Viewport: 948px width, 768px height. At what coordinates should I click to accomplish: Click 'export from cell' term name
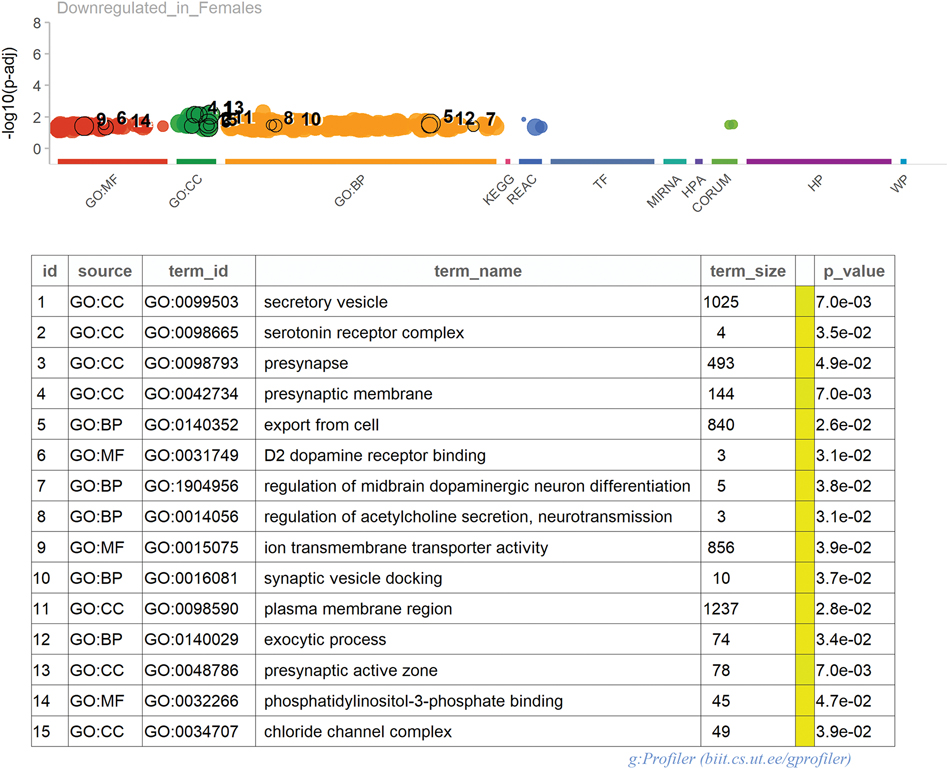pos(321,425)
